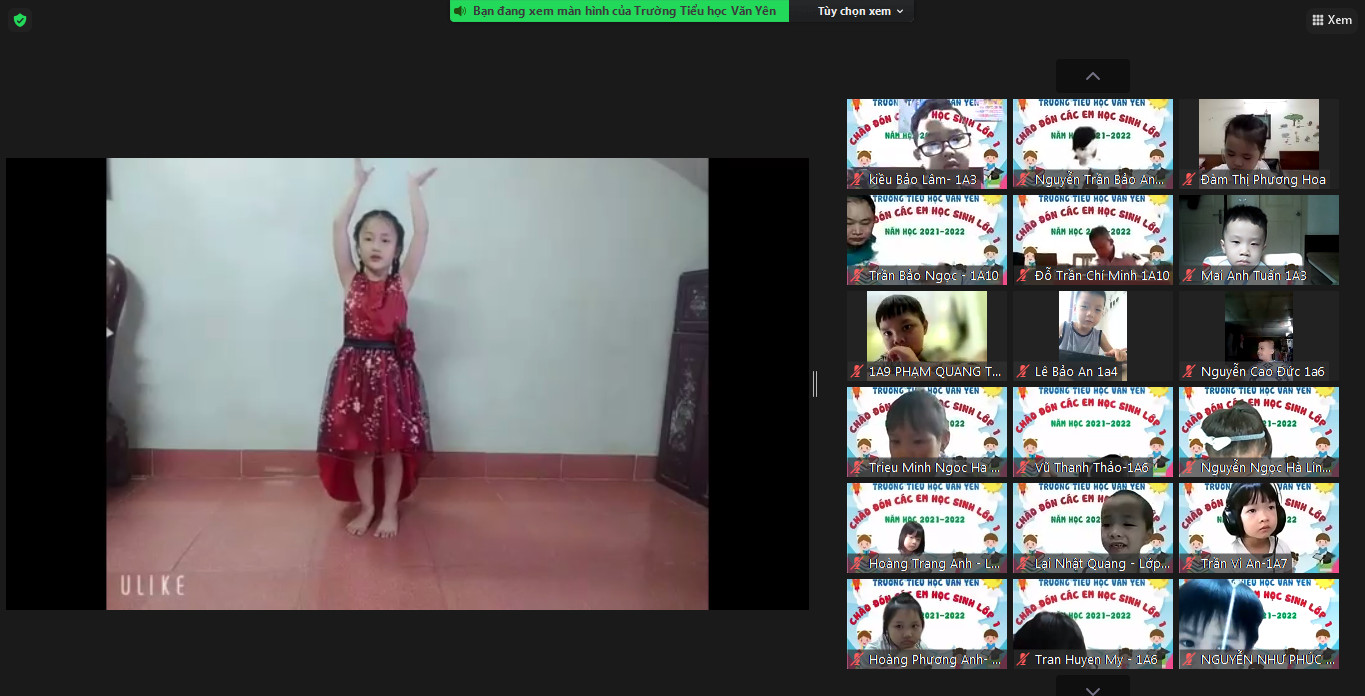Click the speaker icon in the green sharing banner
Screen dimensions: 1365x696
[x=460, y=11]
